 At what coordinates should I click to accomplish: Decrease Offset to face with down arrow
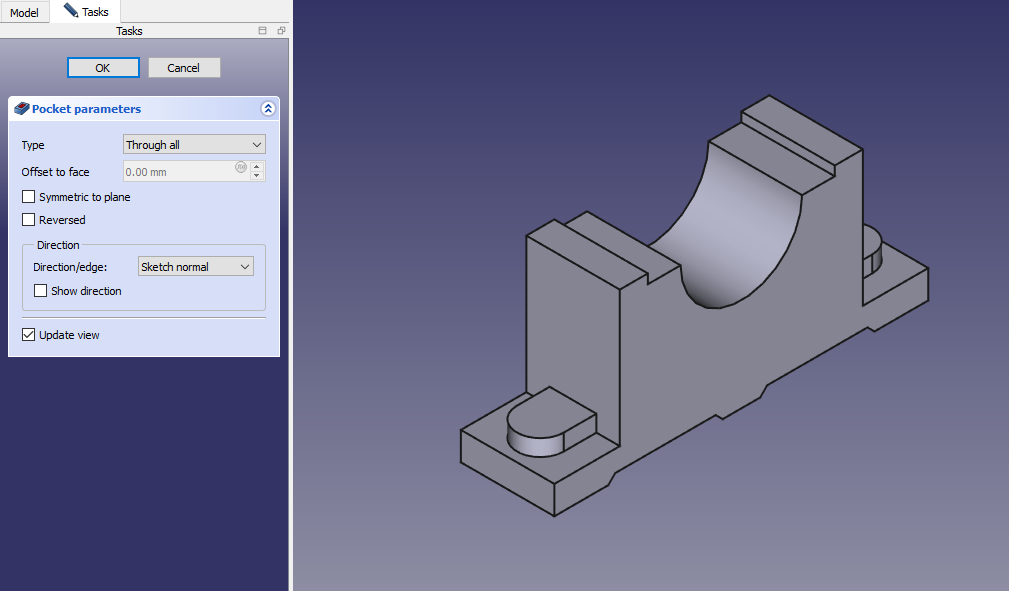click(x=257, y=176)
